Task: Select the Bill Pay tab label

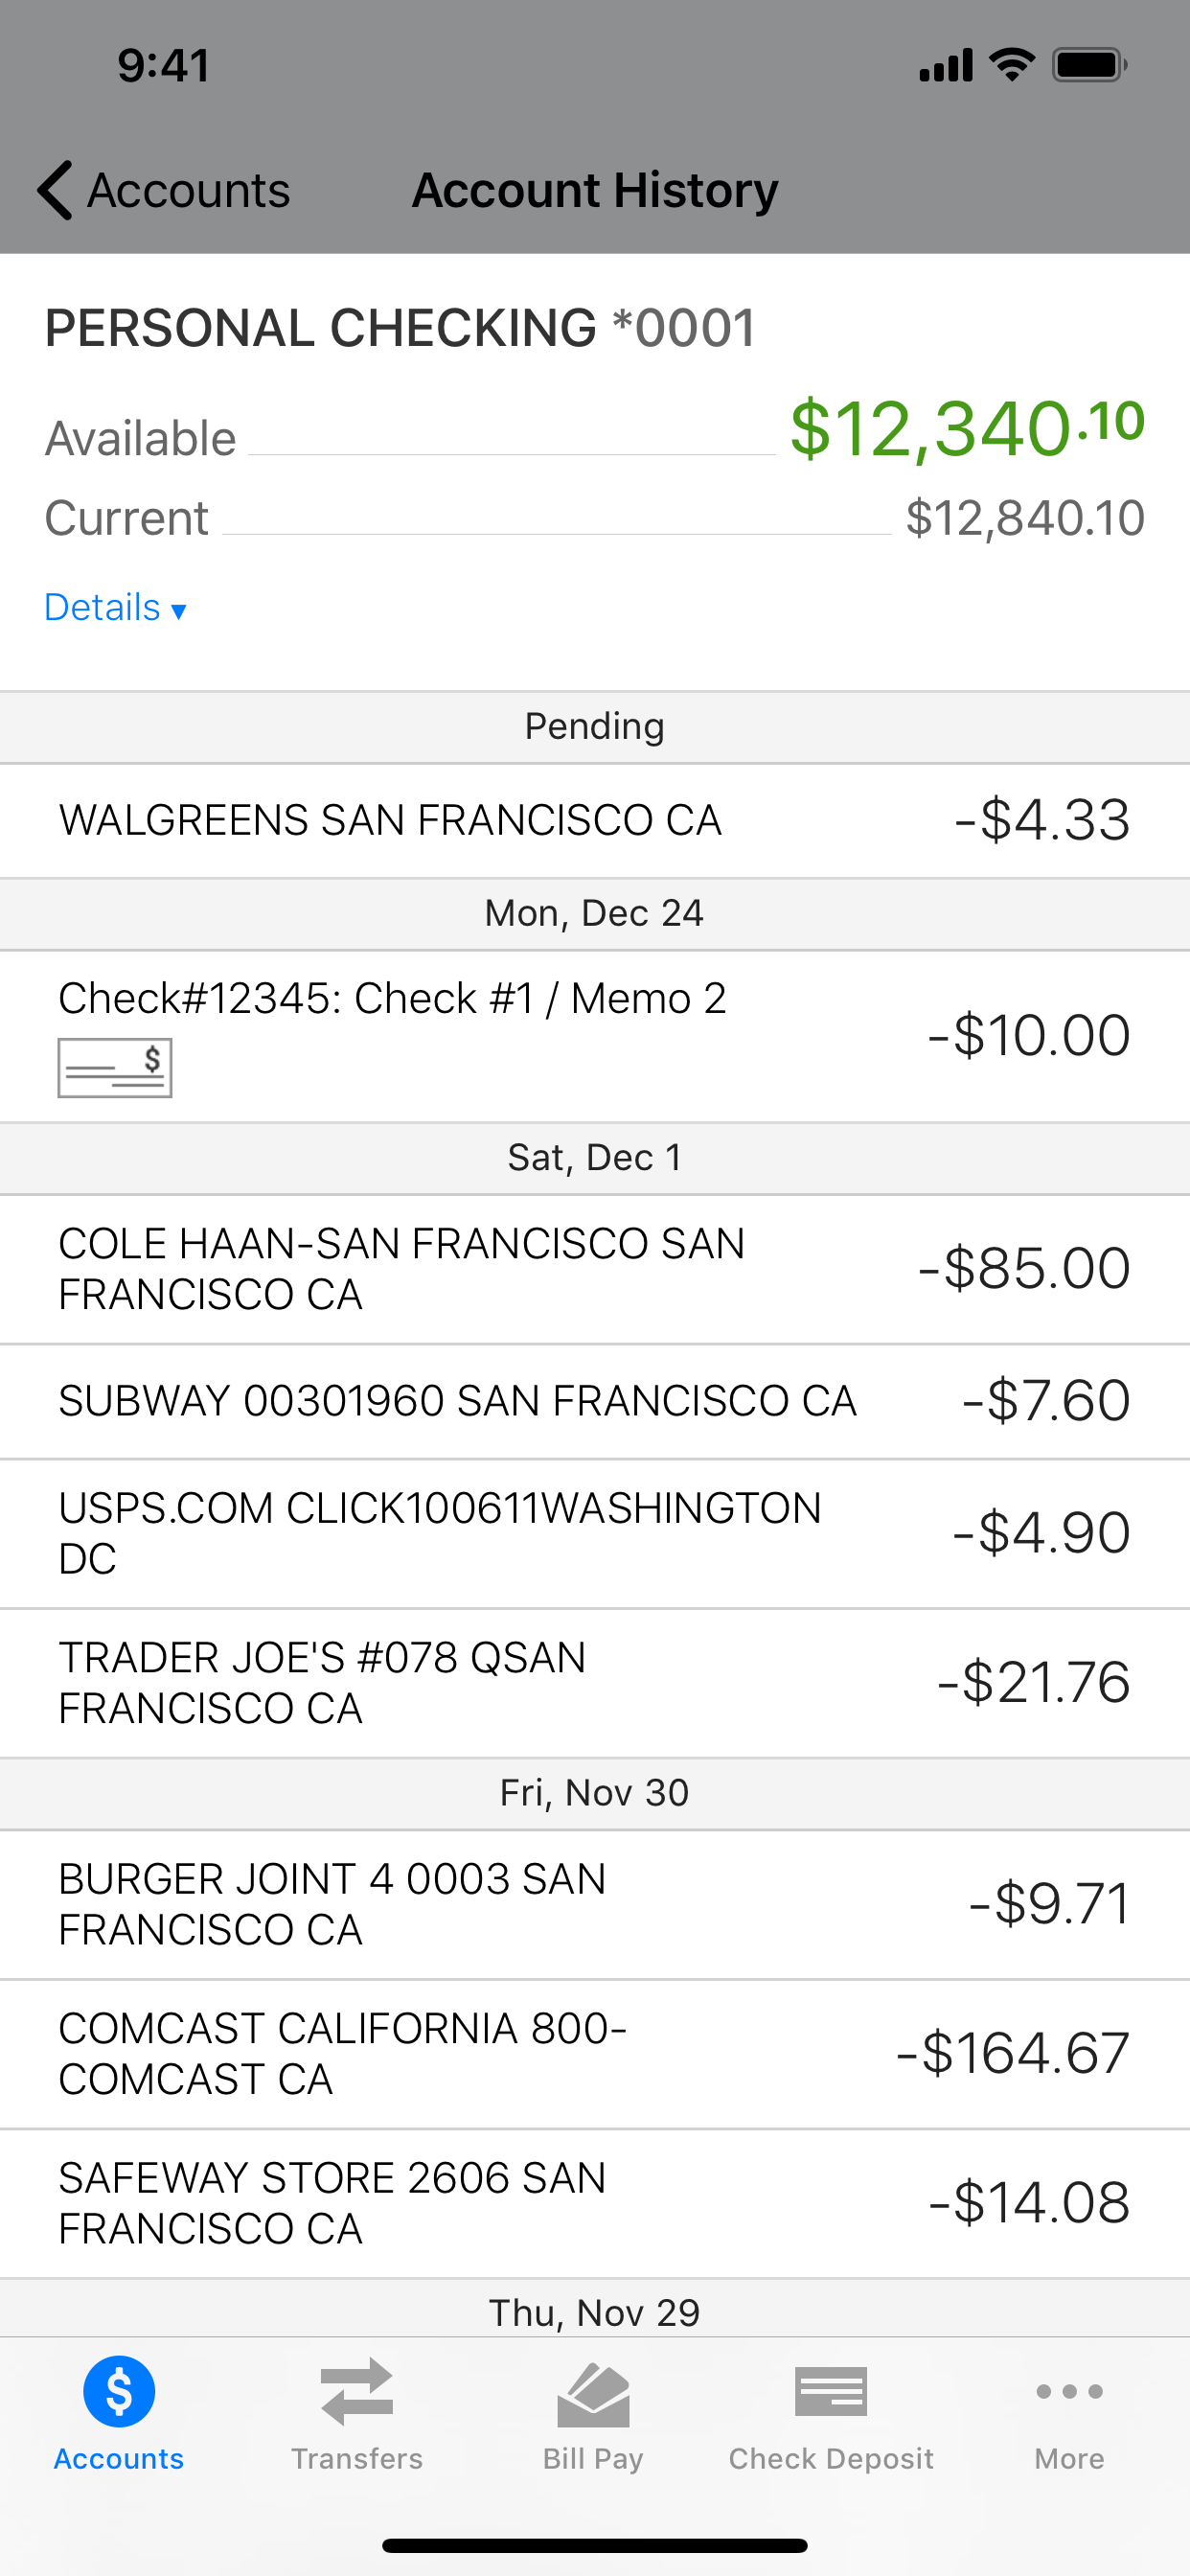Action: (593, 2459)
